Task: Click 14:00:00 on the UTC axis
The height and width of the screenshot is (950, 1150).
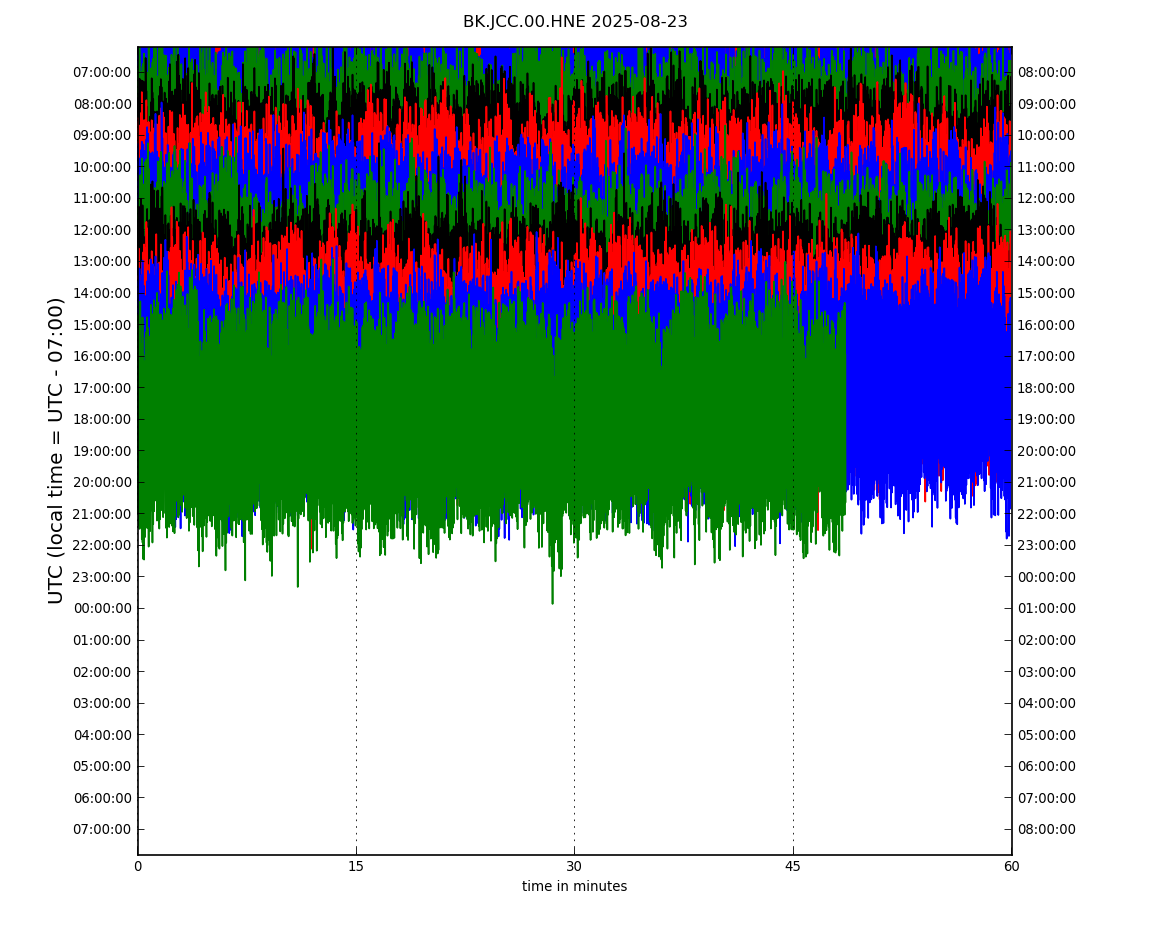Action: [102, 293]
